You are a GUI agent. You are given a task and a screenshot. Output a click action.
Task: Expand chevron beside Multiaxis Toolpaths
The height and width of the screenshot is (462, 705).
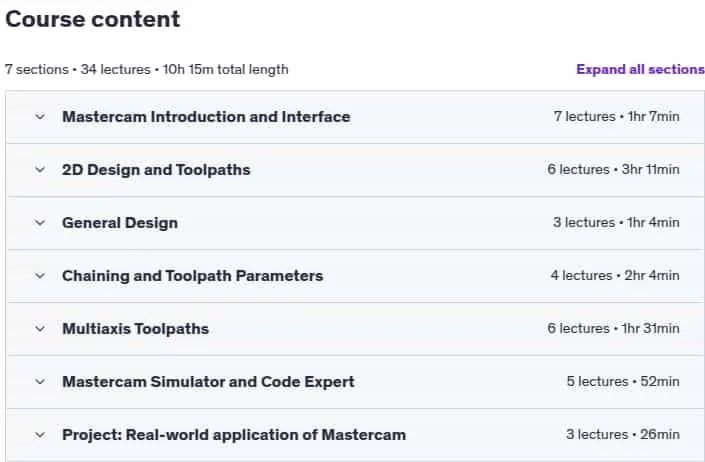[x=40, y=329]
